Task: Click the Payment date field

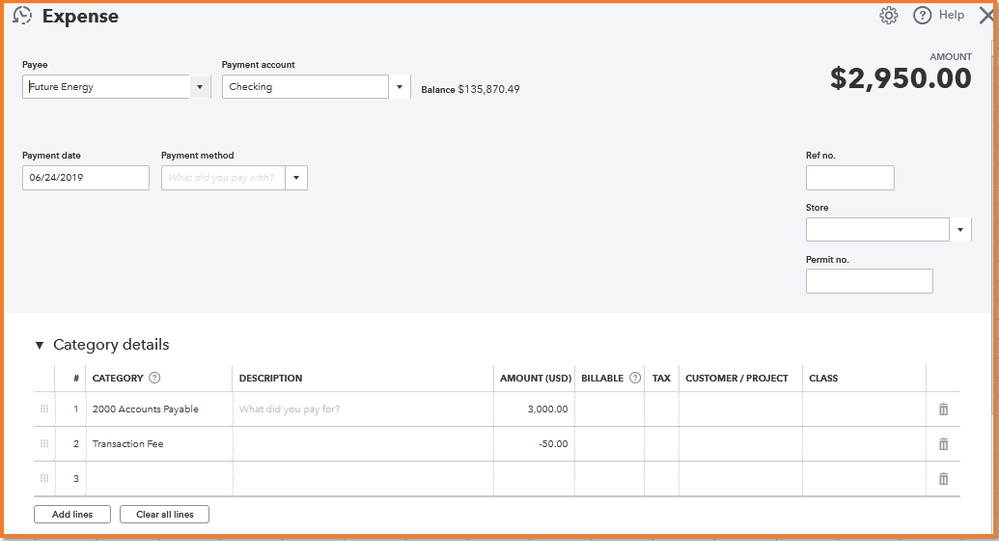Action: [x=85, y=178]
